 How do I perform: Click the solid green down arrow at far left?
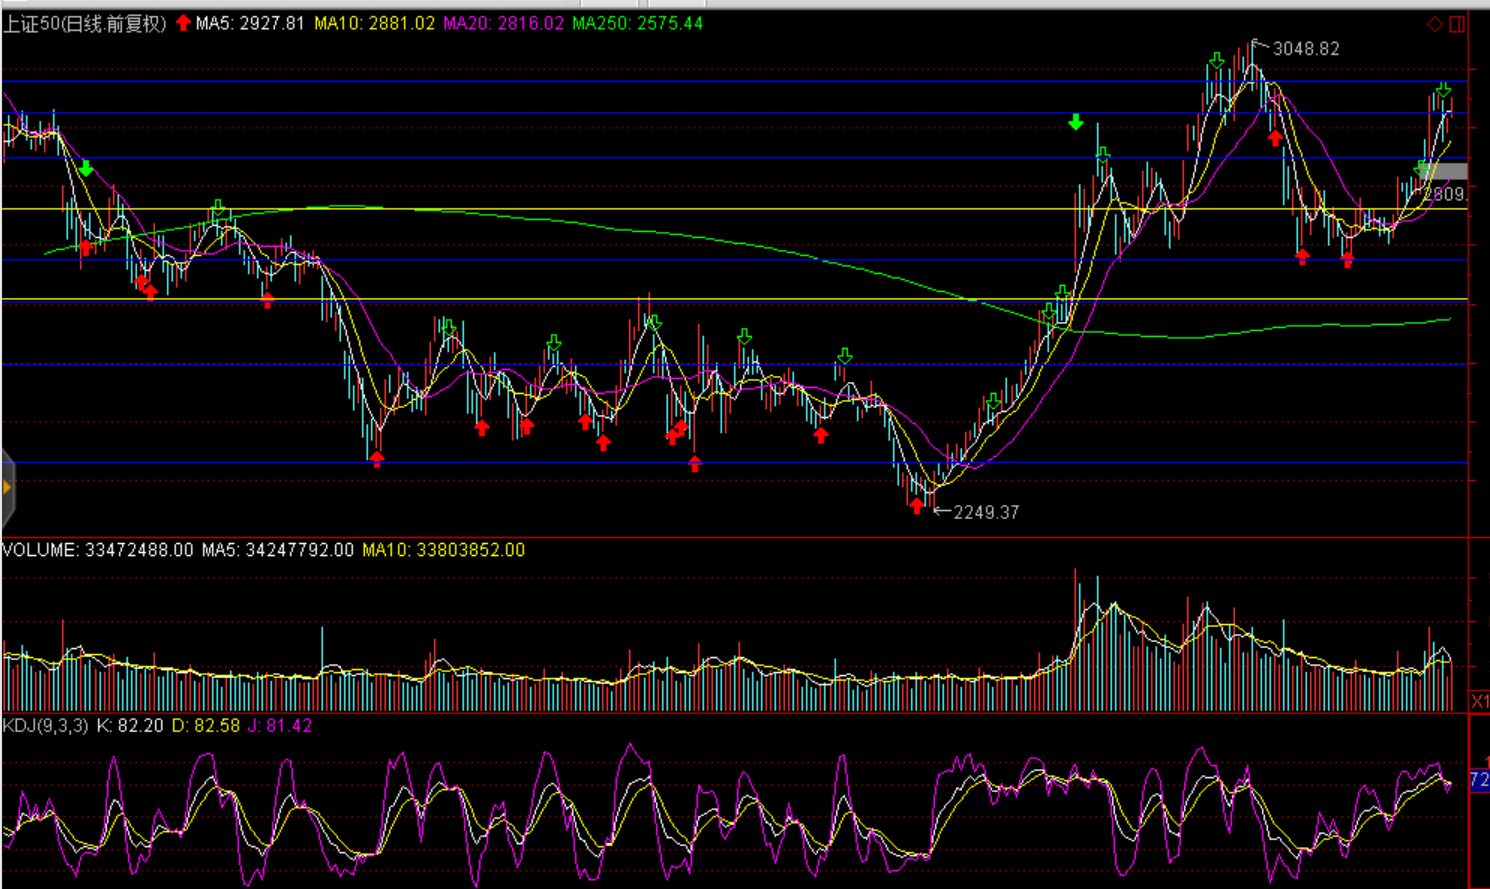[x=87, y=168]
